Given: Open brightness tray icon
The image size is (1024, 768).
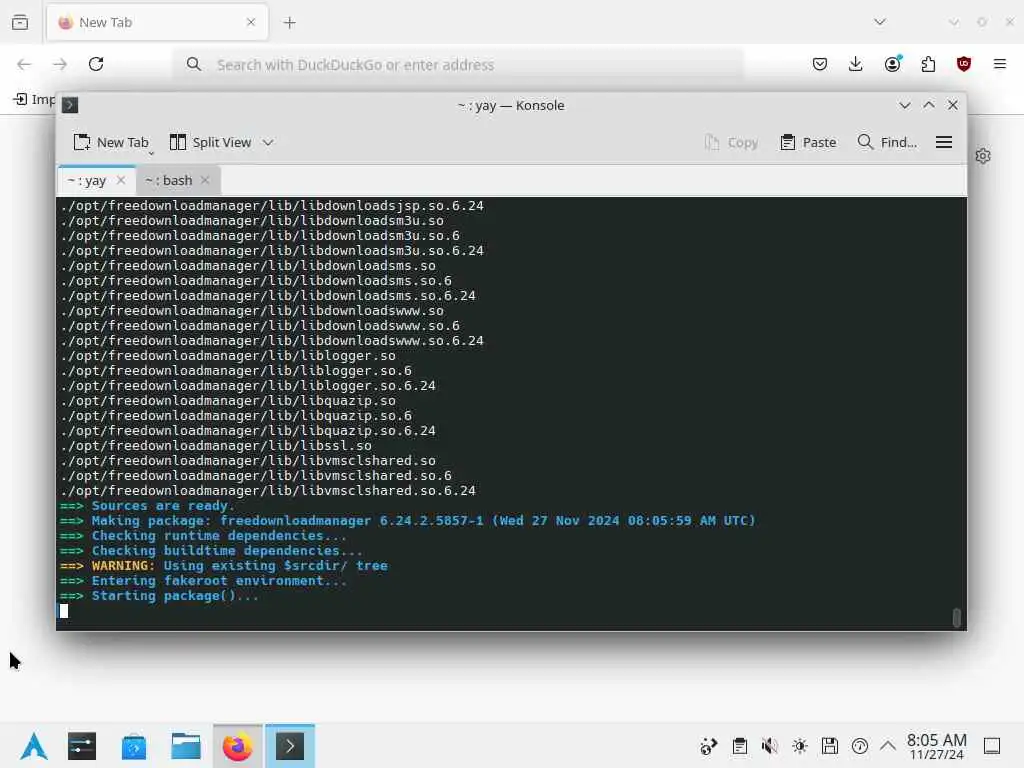Looking at the screenshot, I should click(x=799, y=746).
